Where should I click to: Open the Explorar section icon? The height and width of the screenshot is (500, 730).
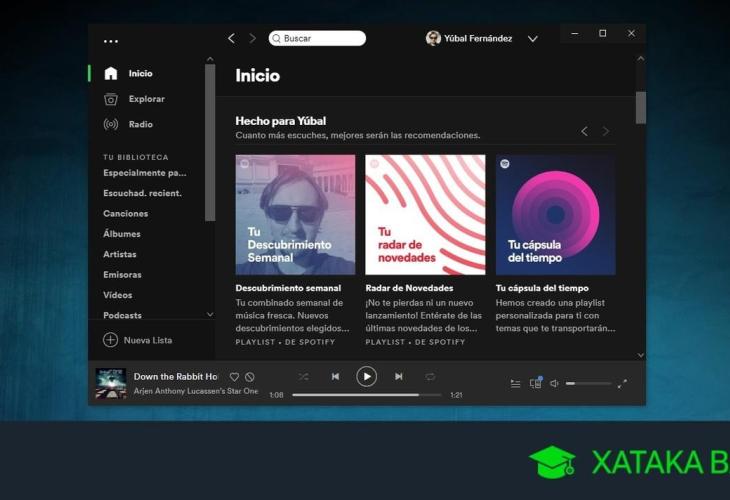point(111,99)
